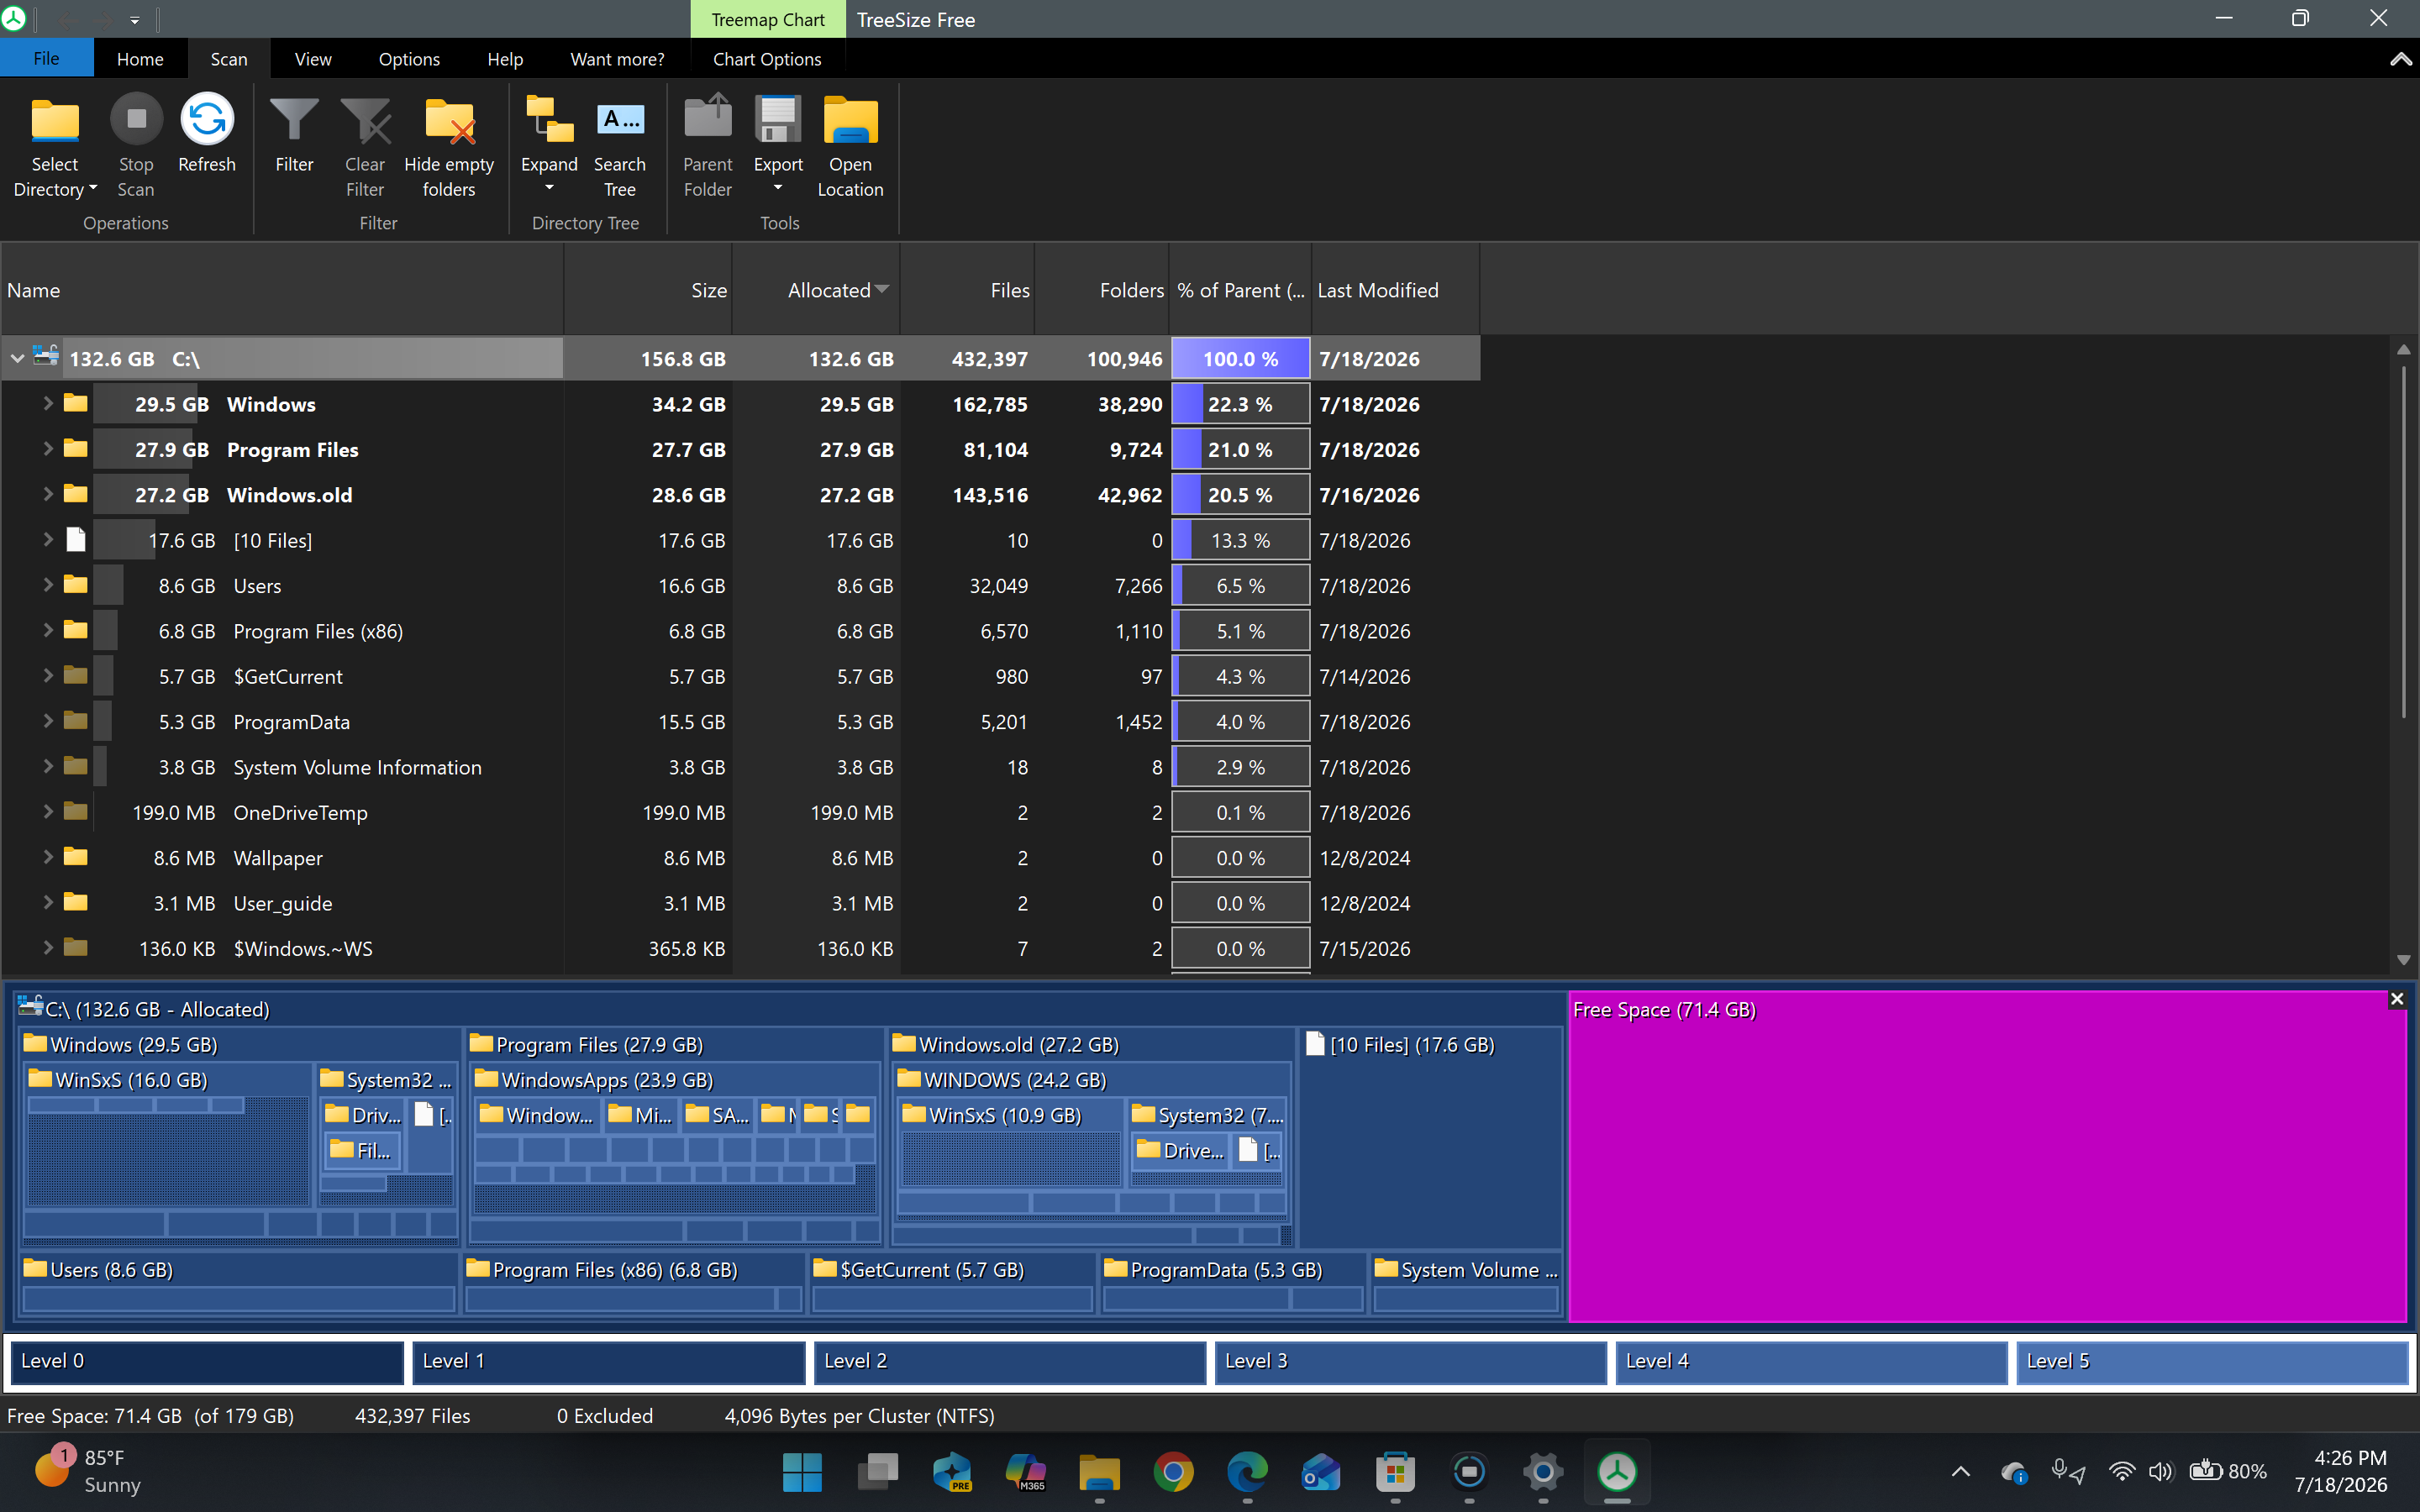Click the Clear Filter icon
This screenshot has height=1512, width=2420.
tap(365, 121)
